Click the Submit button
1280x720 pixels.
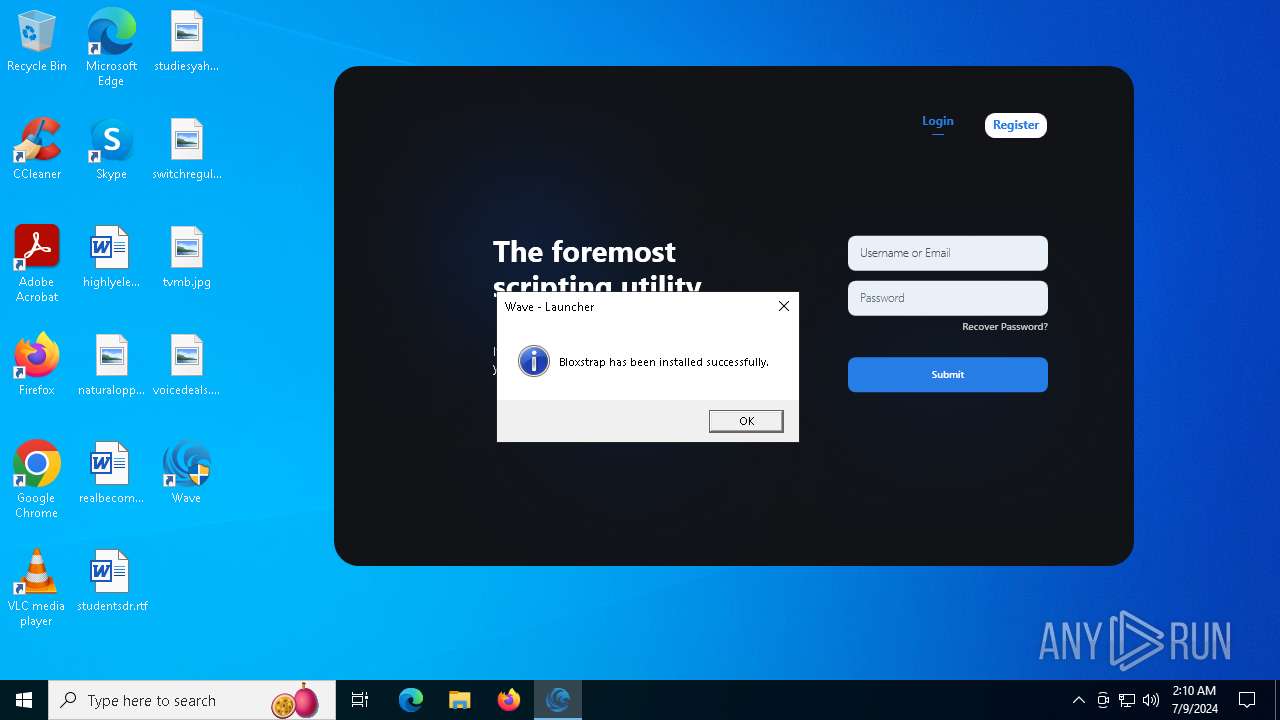pos(948,375)
